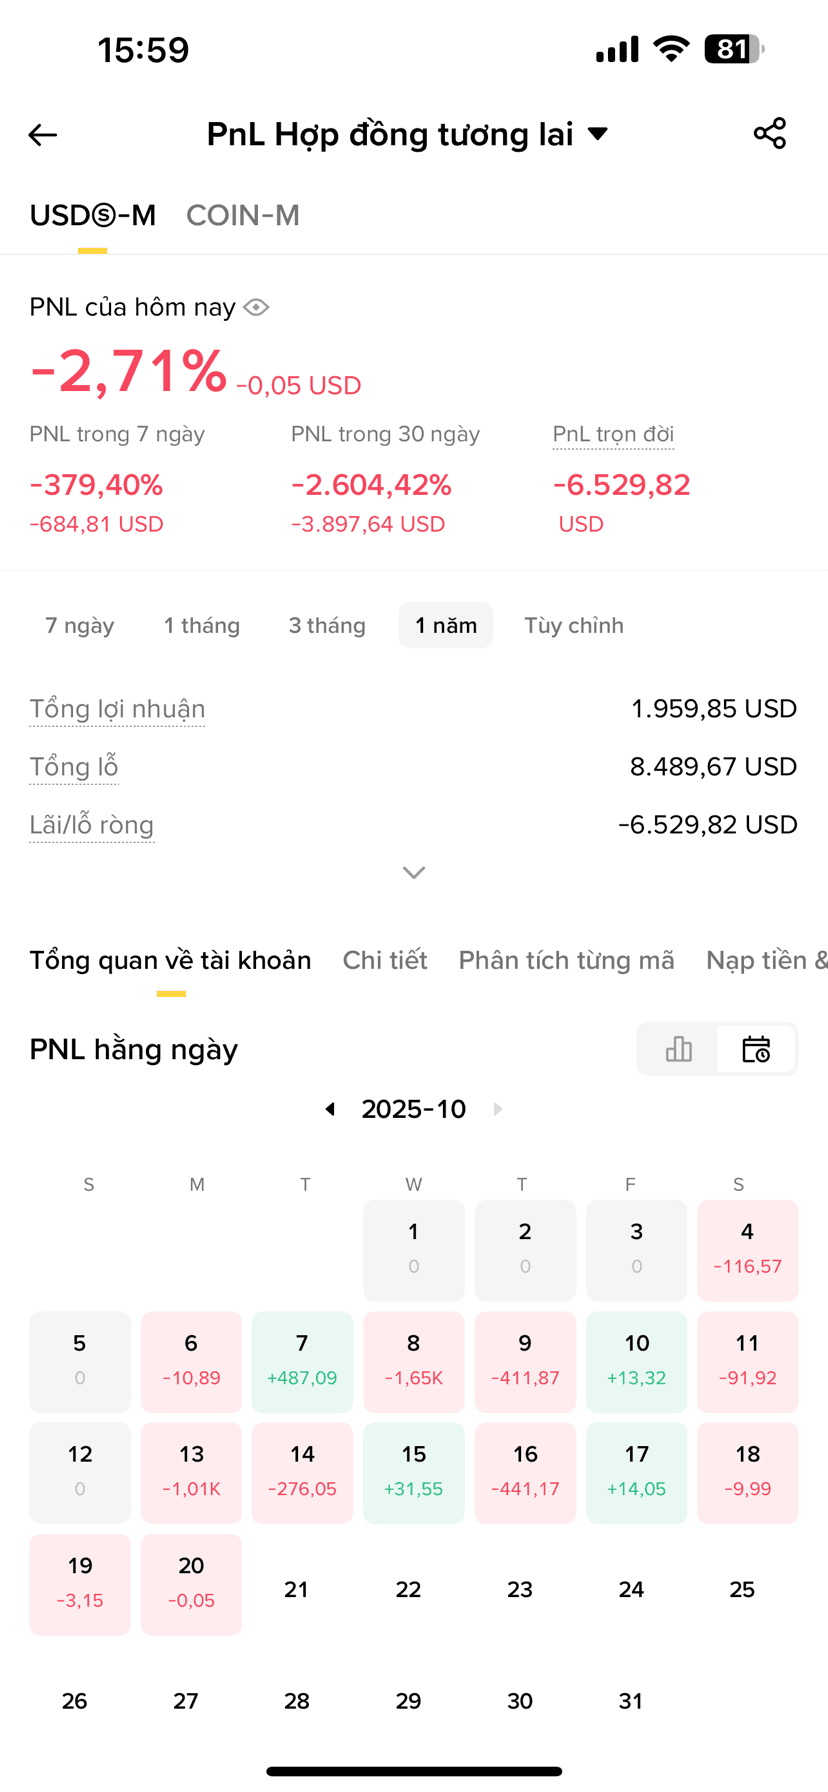Tap the Tổng lợi nhuận label
Viewport: 828px width, 1792px height.
click(117, 709)
